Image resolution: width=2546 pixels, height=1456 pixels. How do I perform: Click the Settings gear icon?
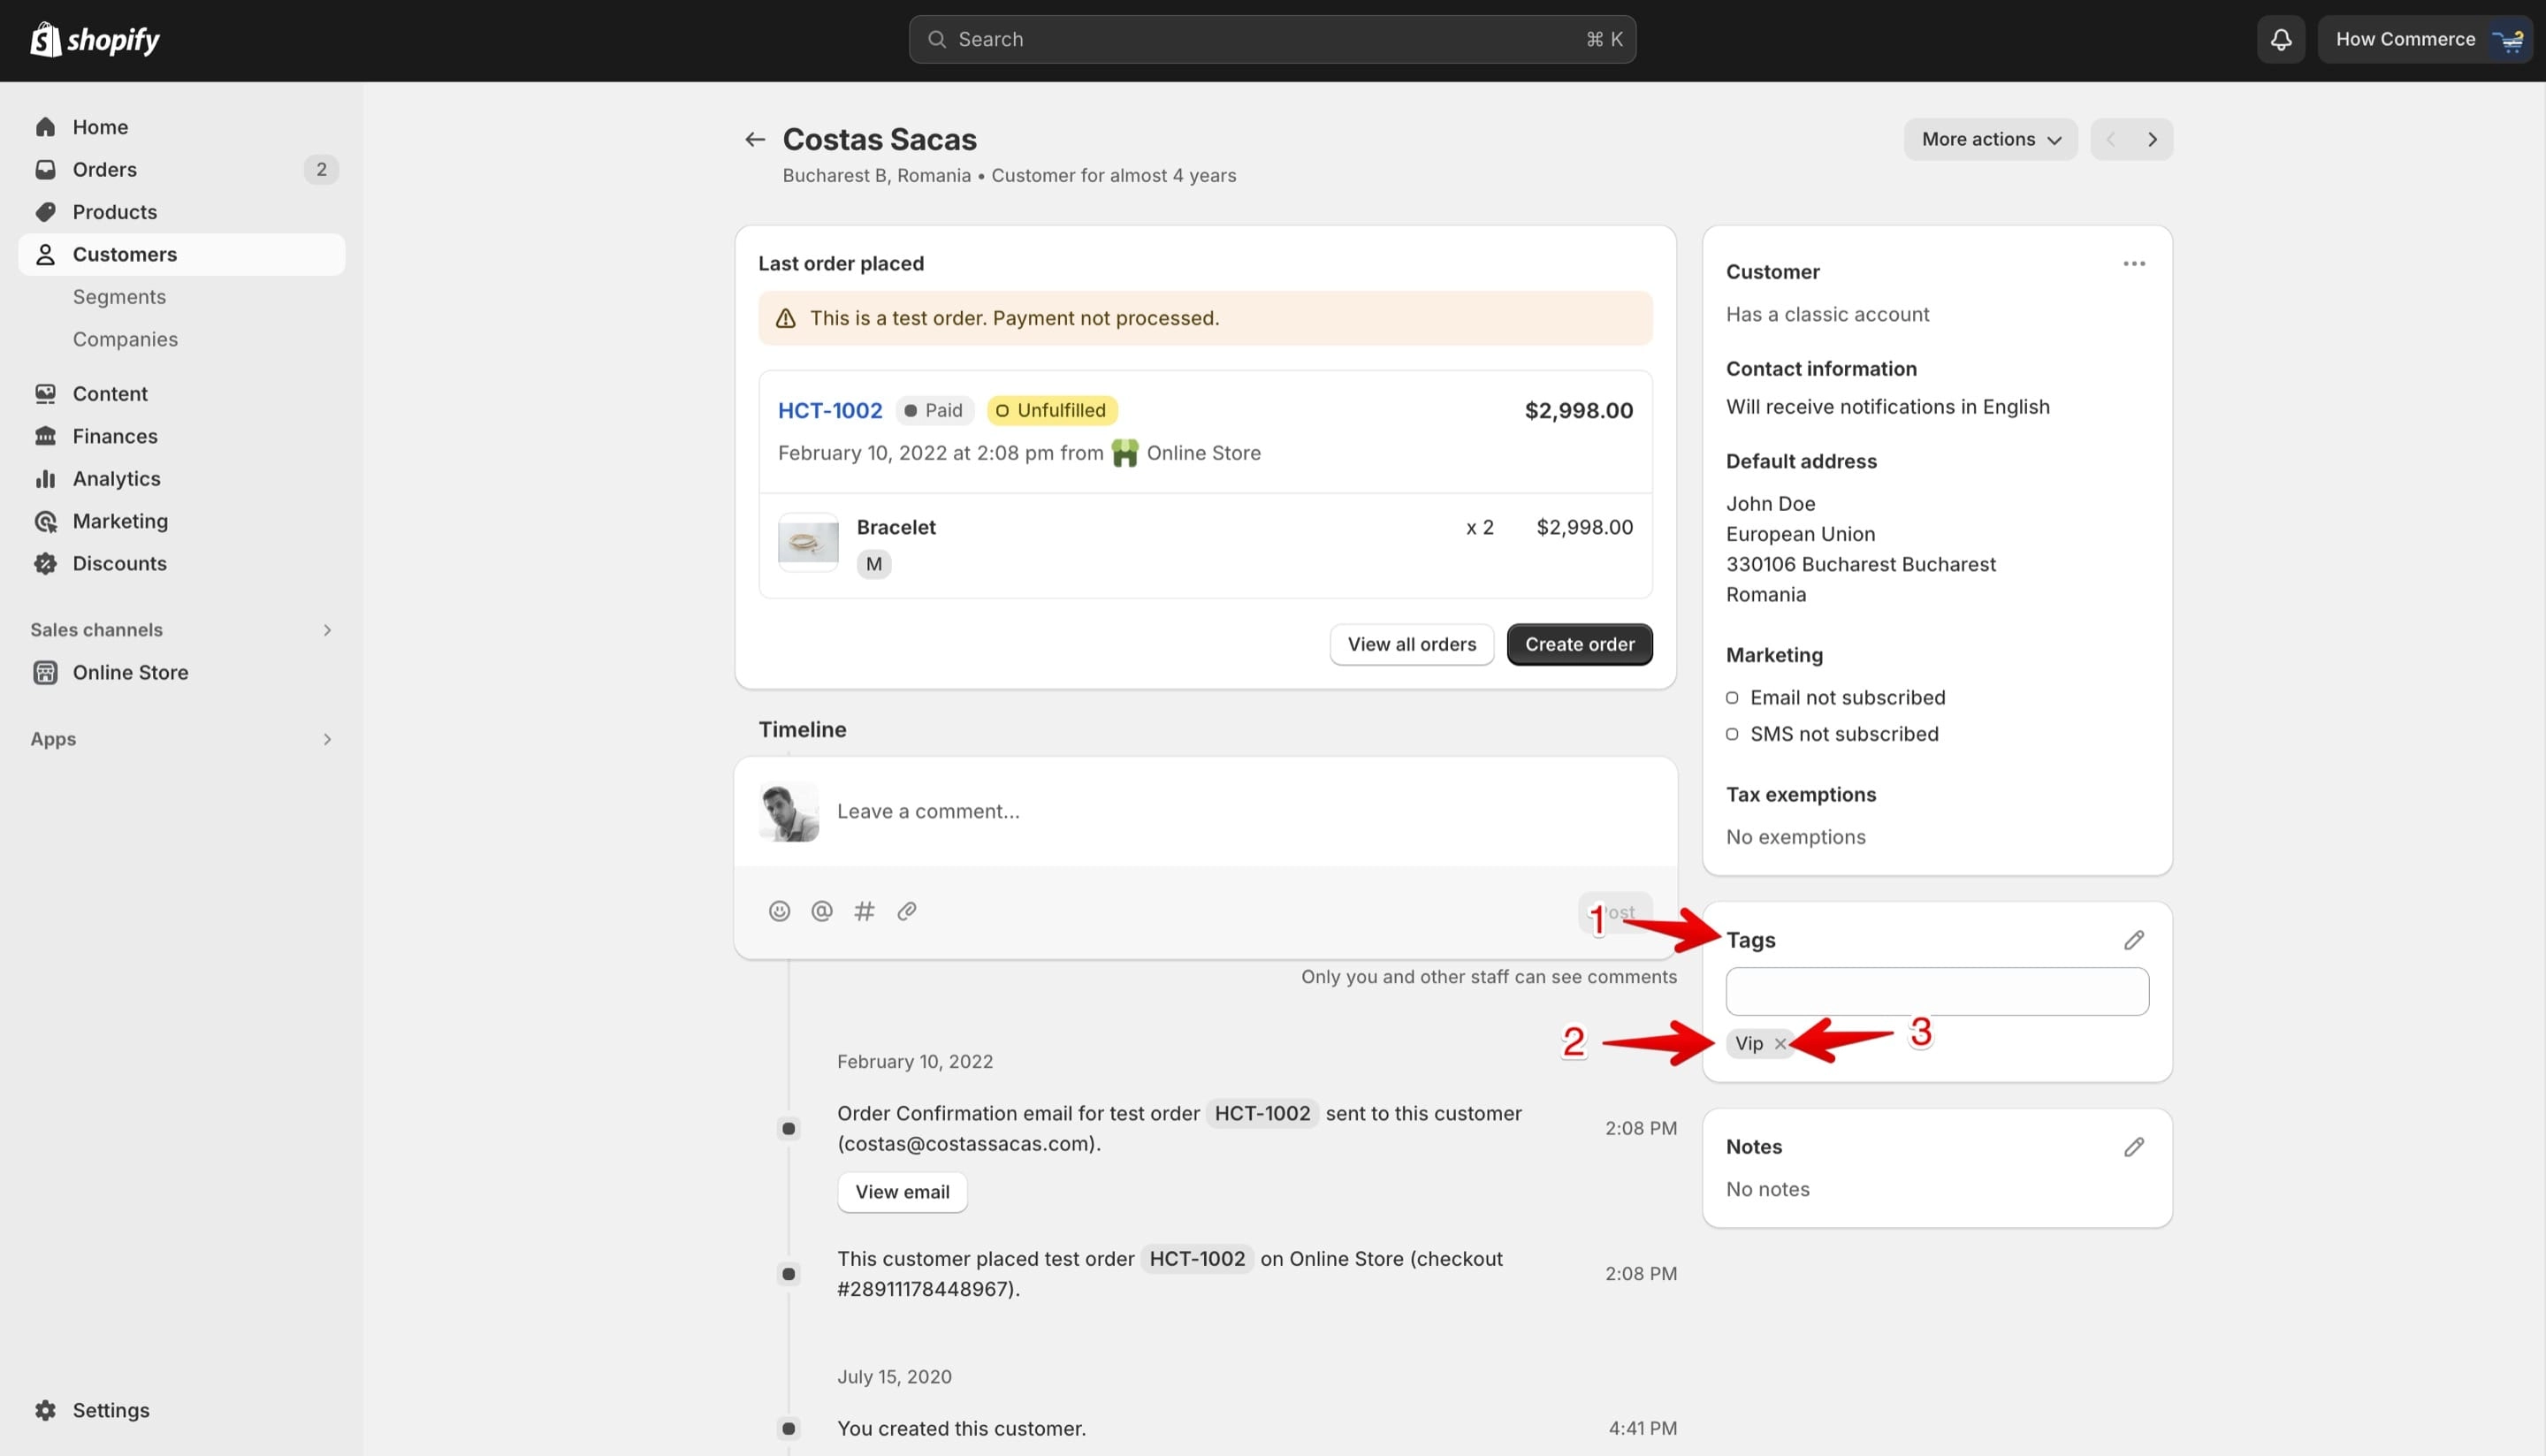pyautogui.click(x=45, y=1410)
